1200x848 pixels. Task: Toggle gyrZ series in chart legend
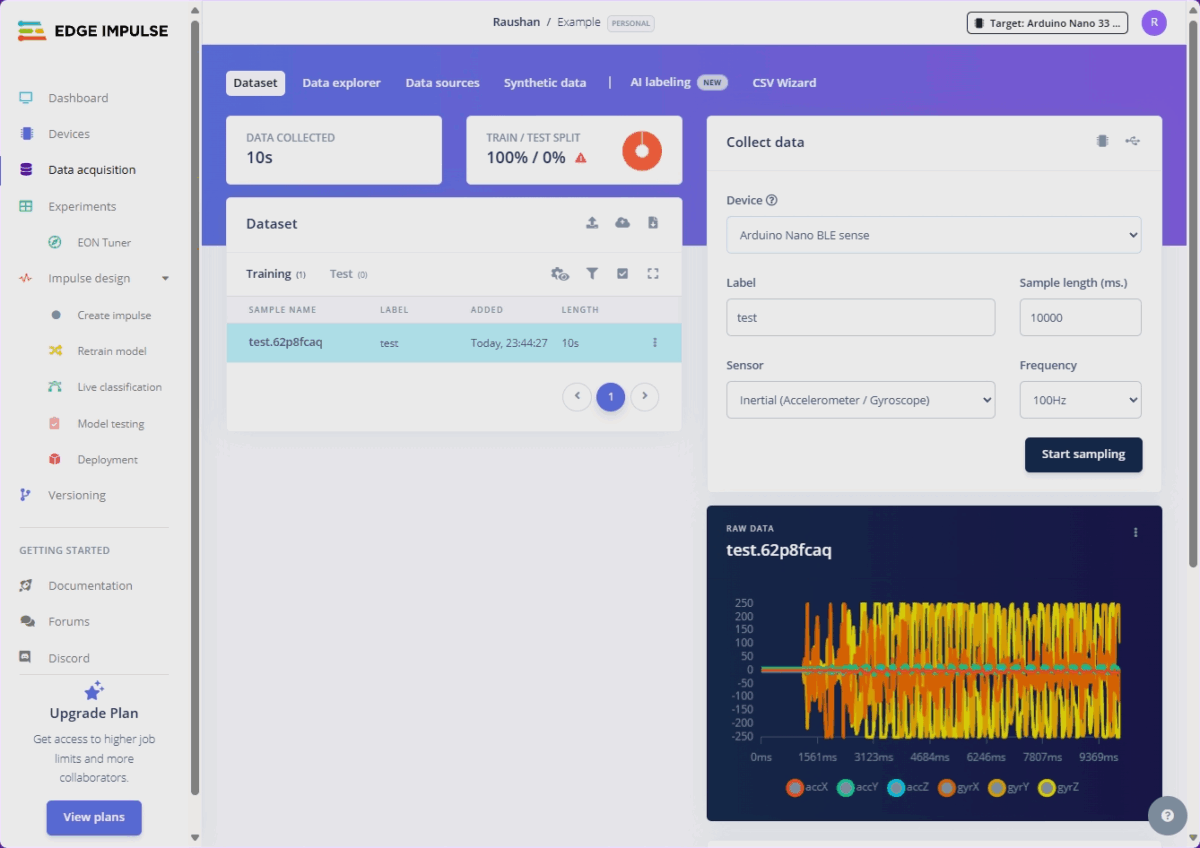(1059, 787)
